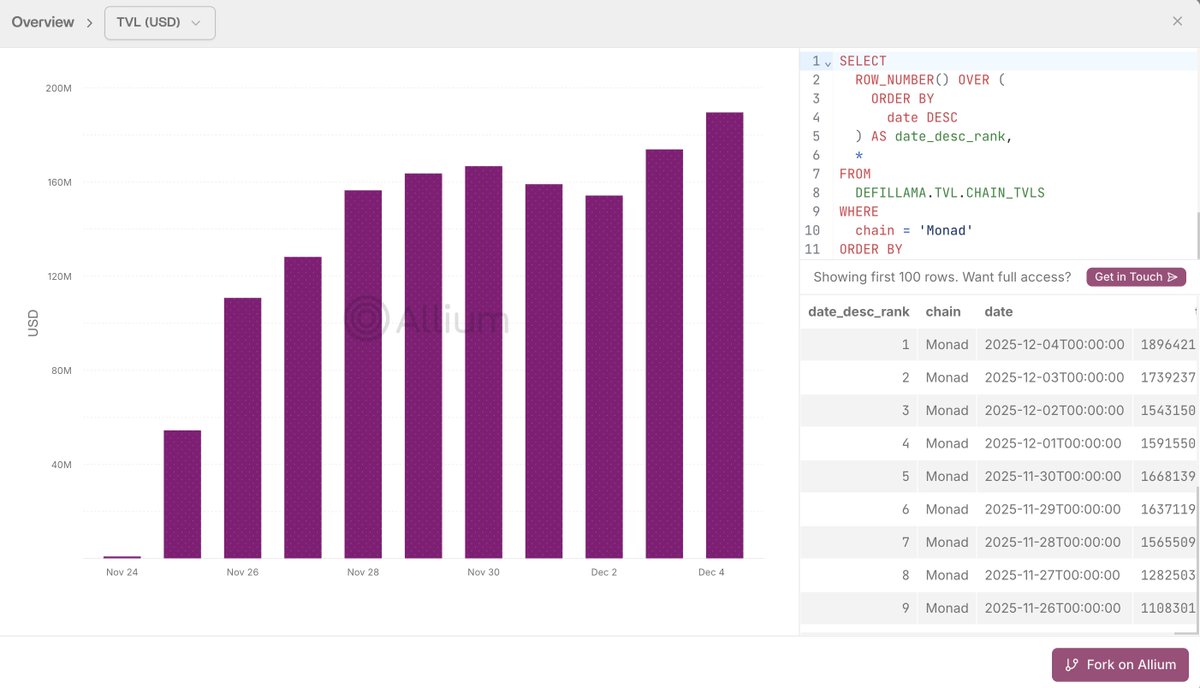Click the send arrow icon in Get in Touch
Image resolution: width=1200 pixels, height=688 pixels.
(x=1173, y=277)
